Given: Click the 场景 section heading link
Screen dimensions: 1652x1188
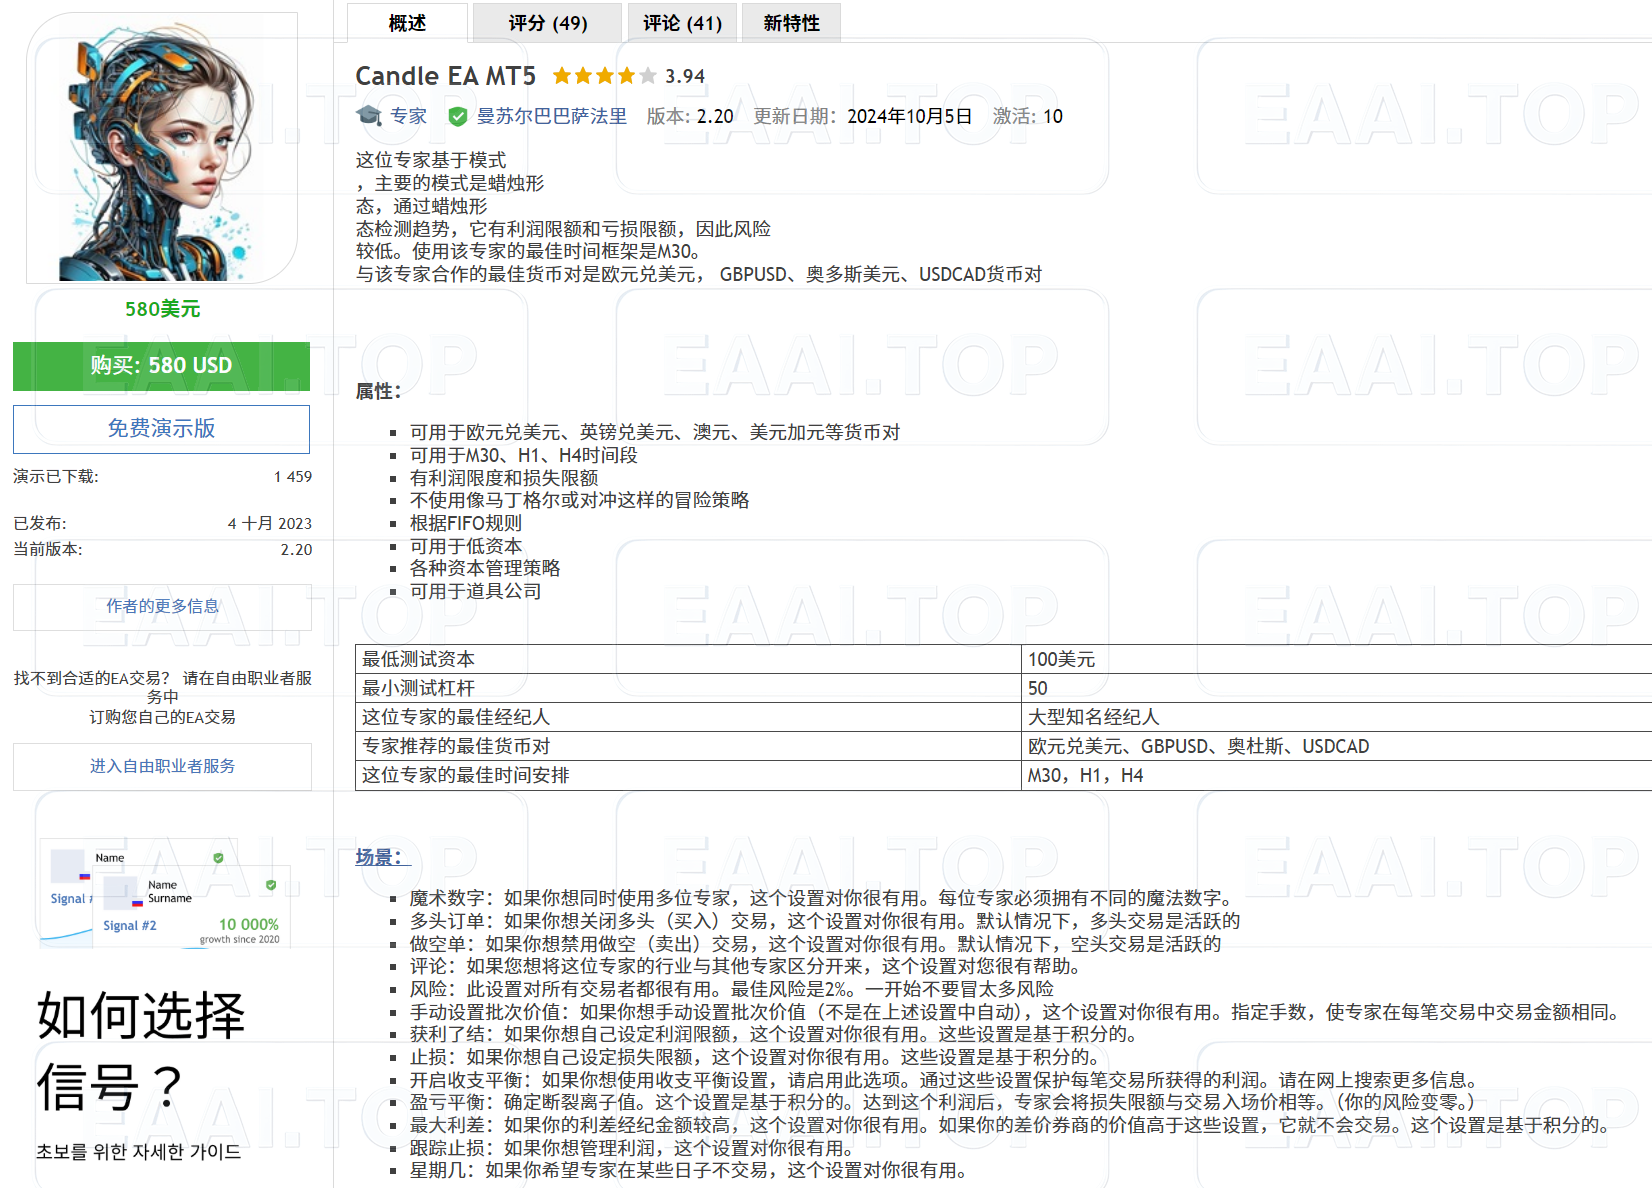Looking at the screenshot, I should (x=380, y=858).
